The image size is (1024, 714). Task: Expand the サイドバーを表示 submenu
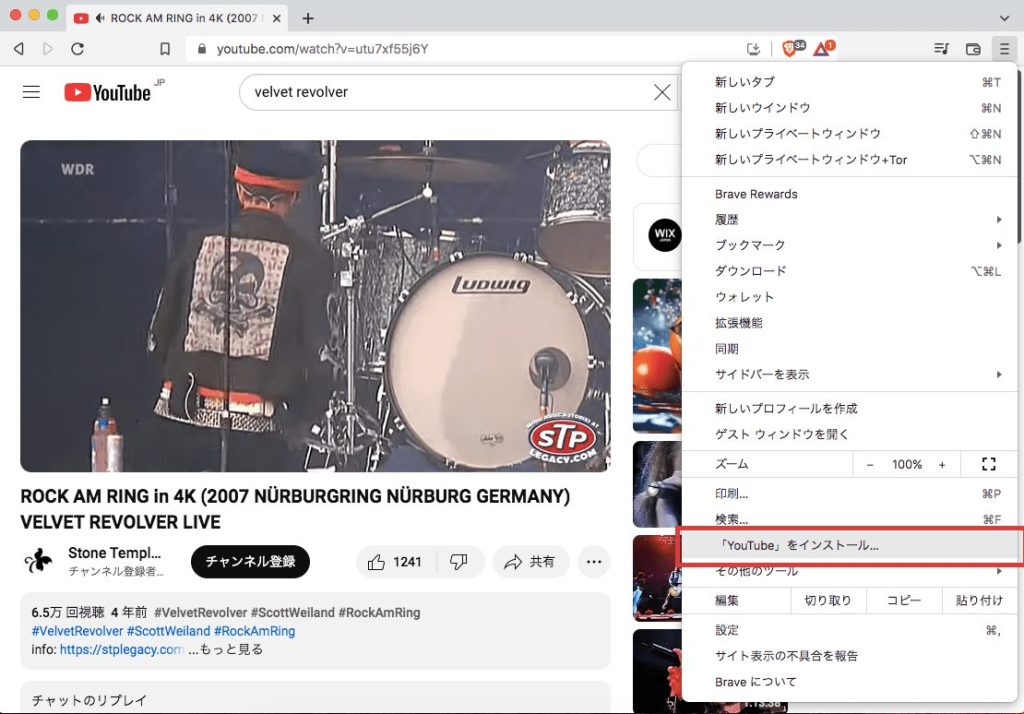click(849, 374)
